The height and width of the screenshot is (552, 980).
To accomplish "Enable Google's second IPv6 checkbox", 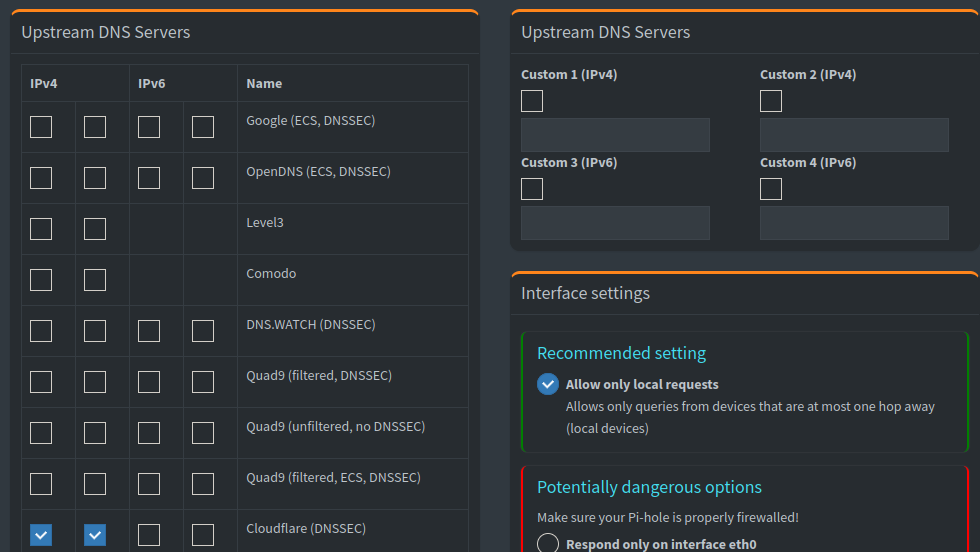I will pos(203,127).
